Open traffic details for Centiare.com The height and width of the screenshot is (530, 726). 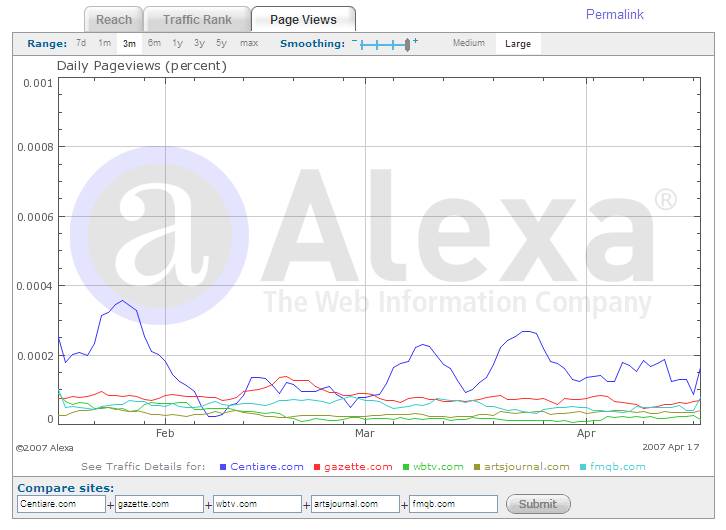point(267,467)
